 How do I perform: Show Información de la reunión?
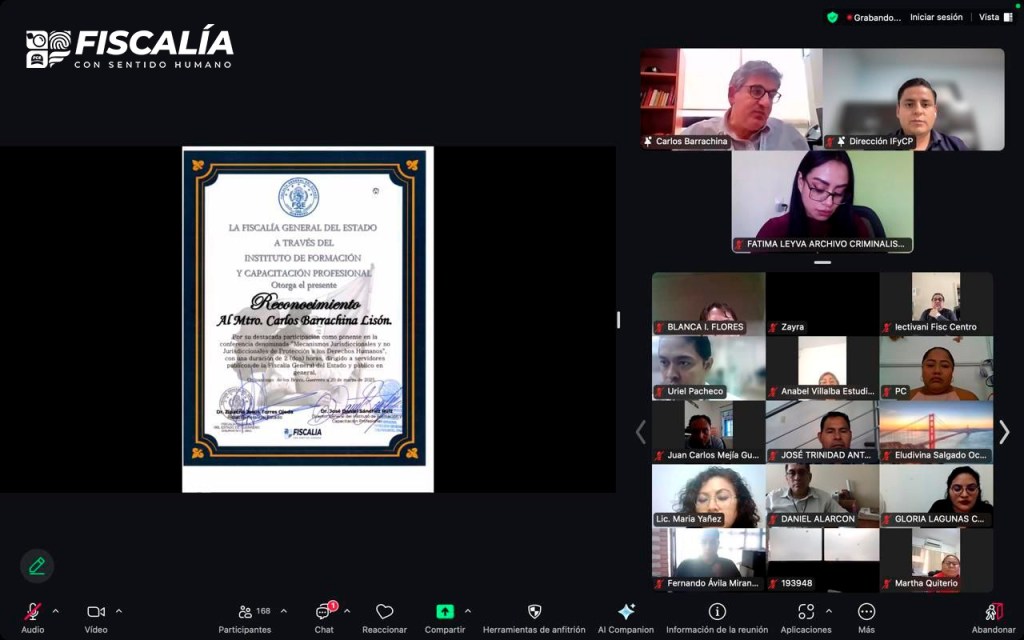717,612
